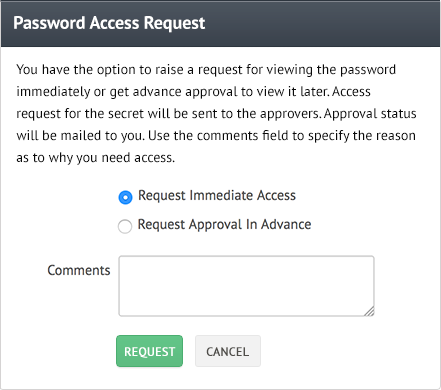Click the 'Request Approval In Advance' label text
This screenshot has width=441, height=390.
[x=224, y=225]
